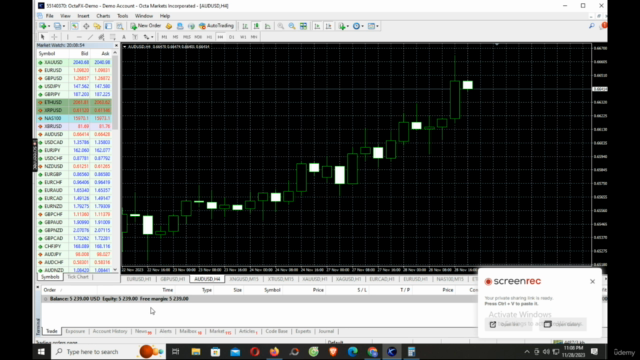Select the NAS100 row in Market Watch
The image size is (640, 360).
(x=74, y=118)
